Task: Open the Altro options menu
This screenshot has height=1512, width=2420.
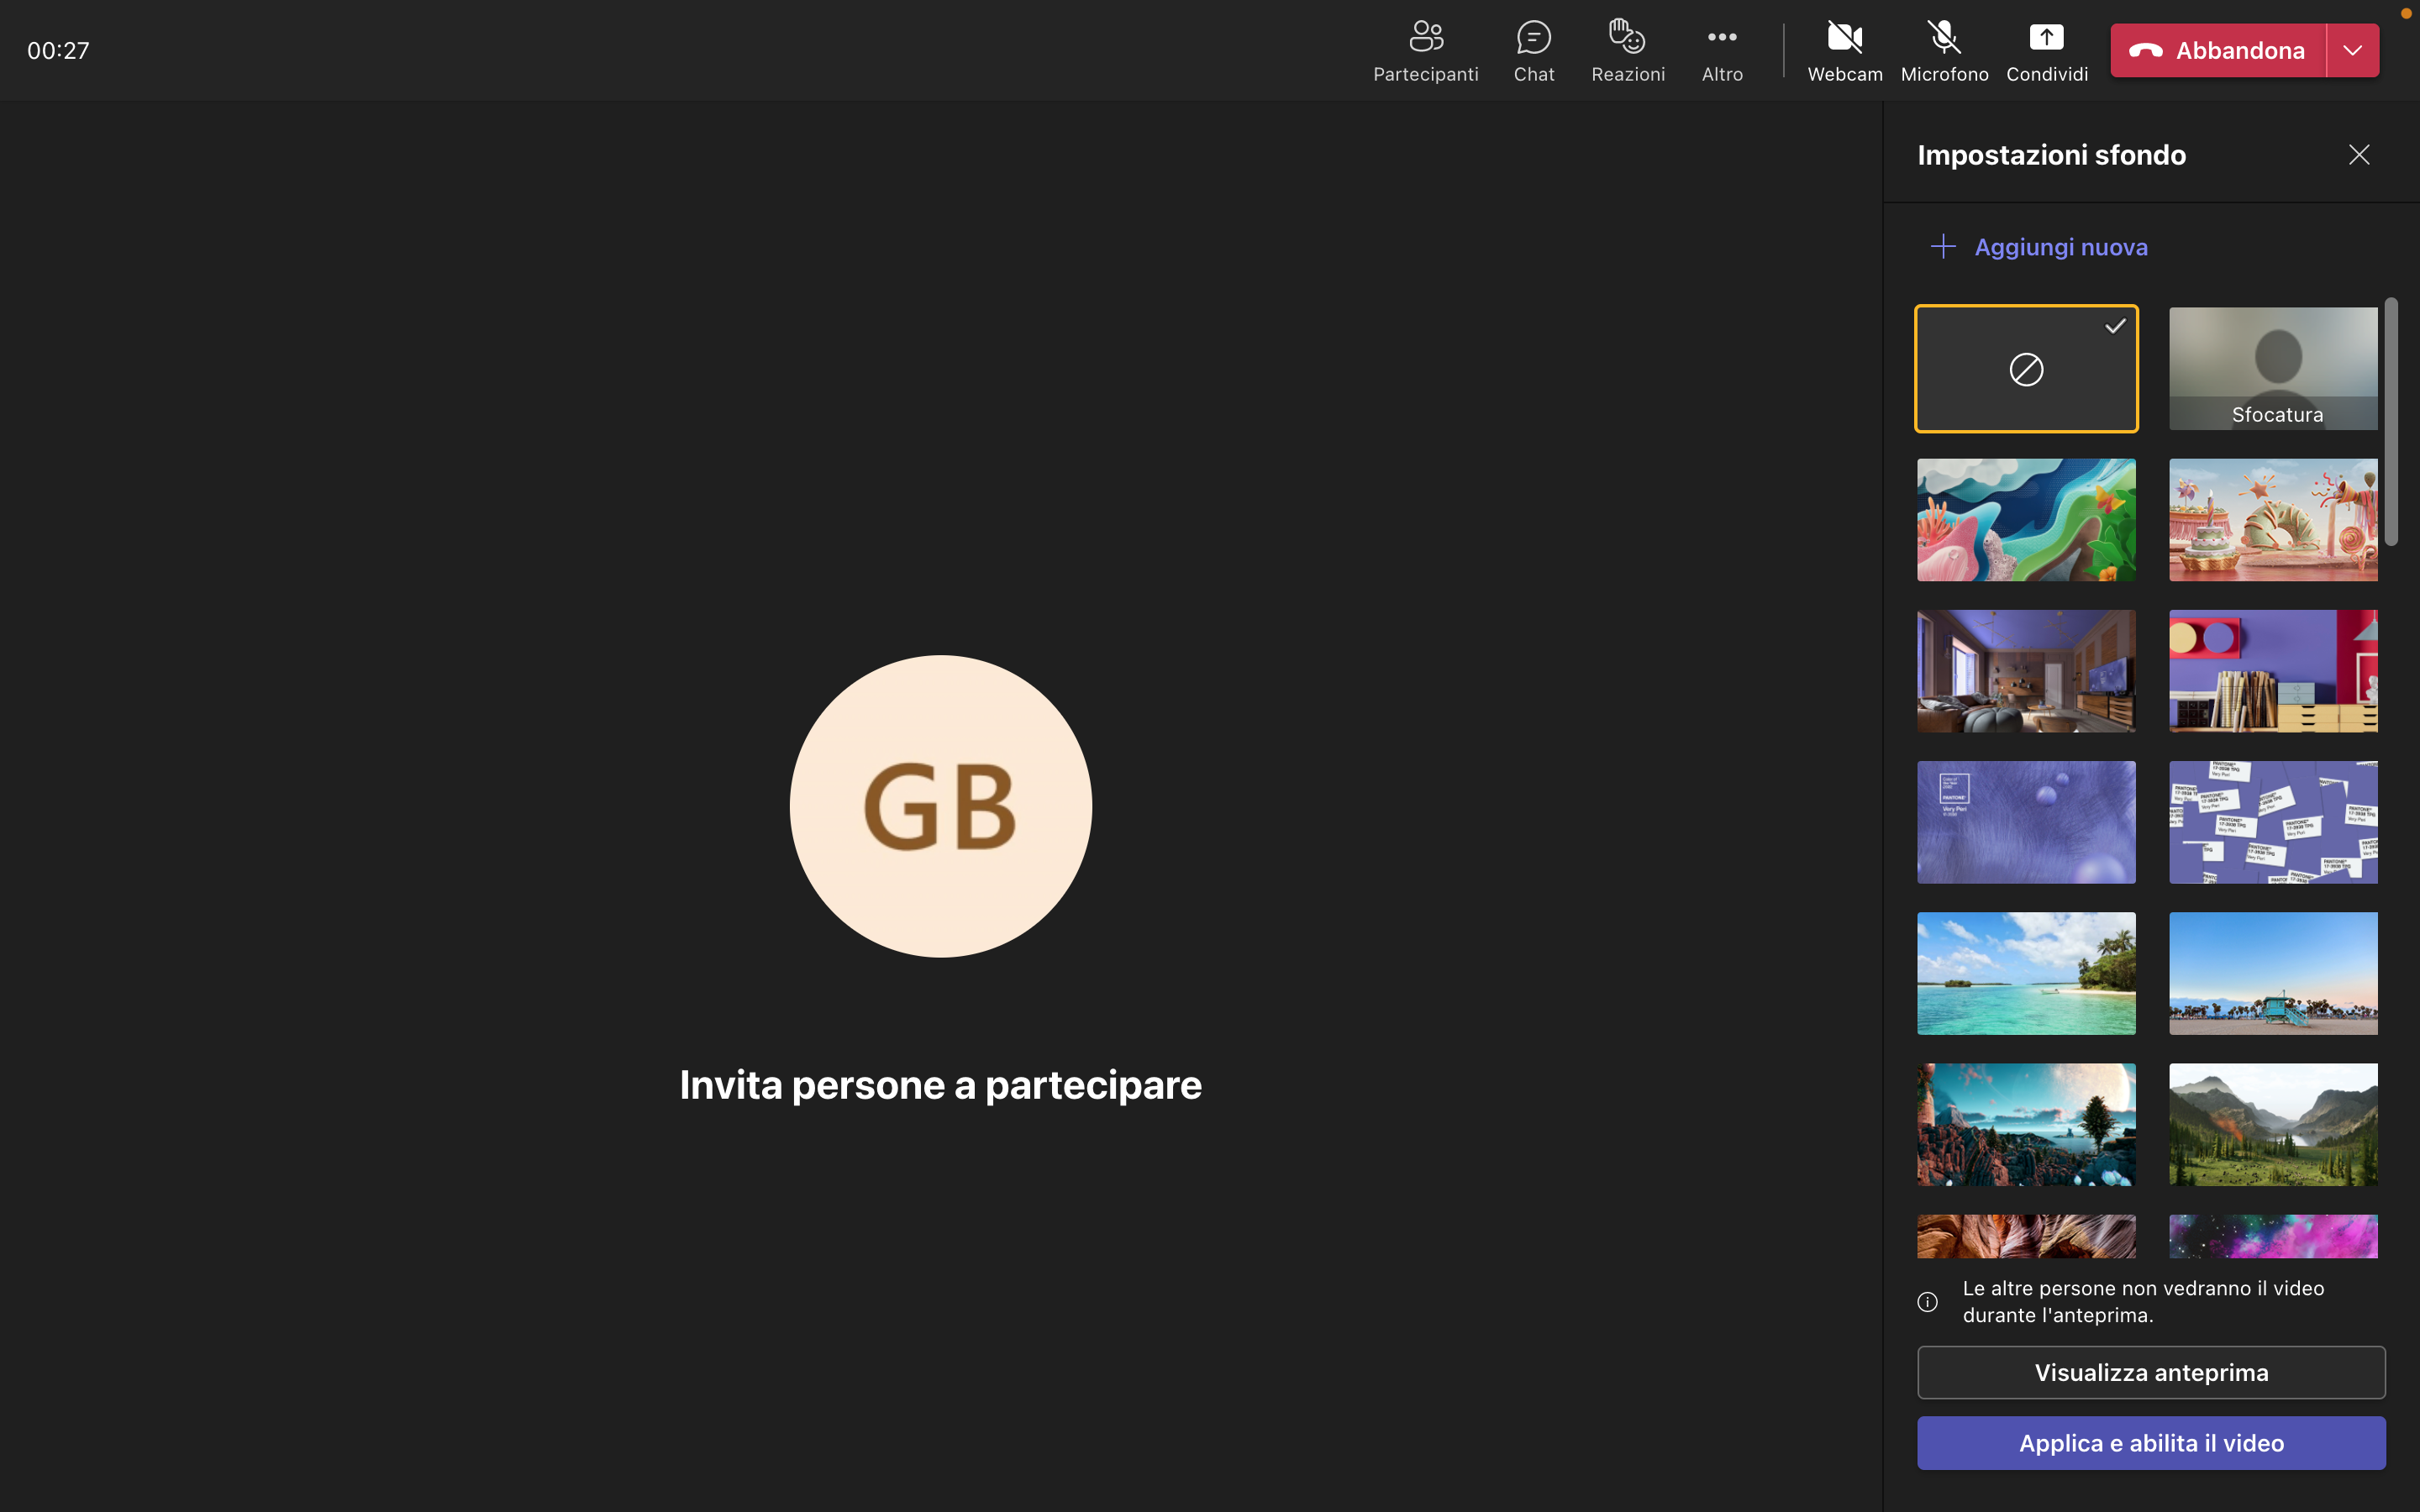Action: 1721,50
